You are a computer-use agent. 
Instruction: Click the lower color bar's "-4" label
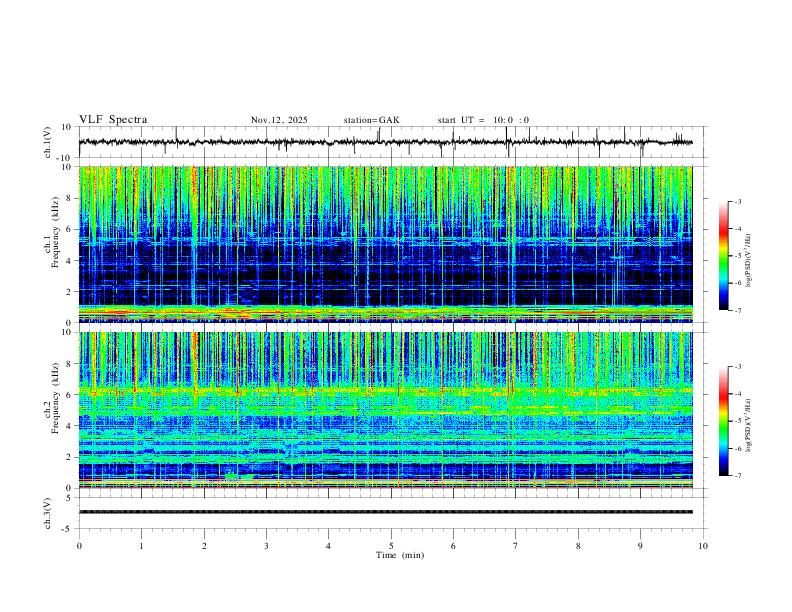737,393
